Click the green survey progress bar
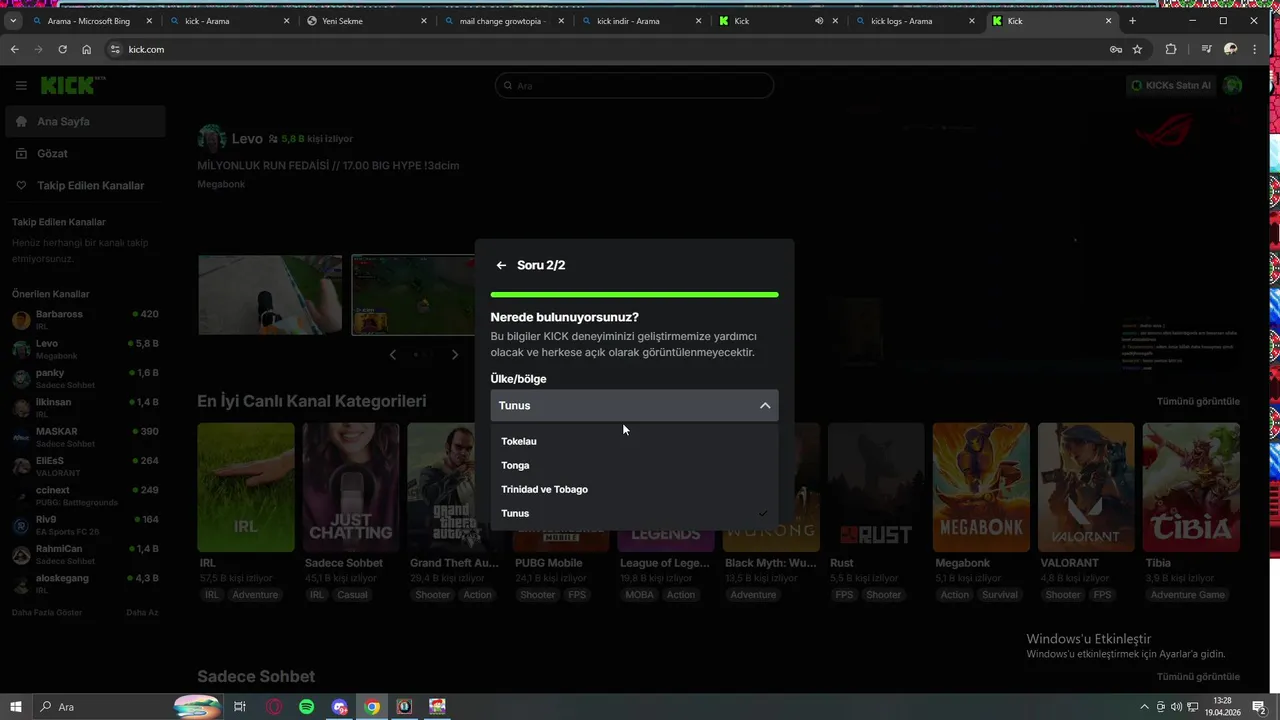1280x720 pixels. click(634, 295)
